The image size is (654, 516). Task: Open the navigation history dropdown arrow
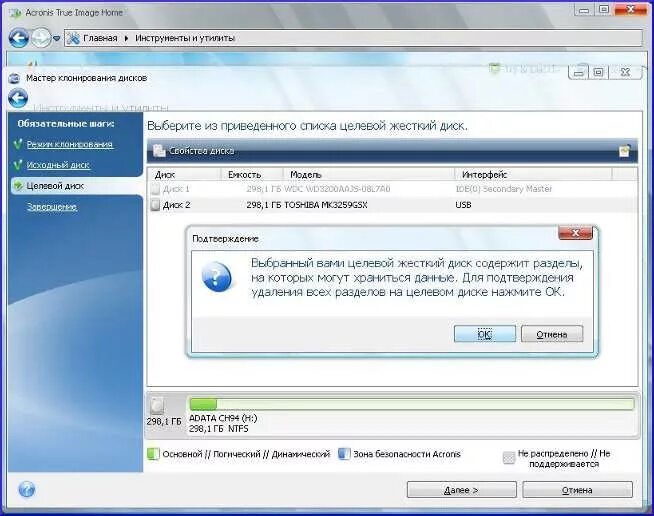click(56, 39)
